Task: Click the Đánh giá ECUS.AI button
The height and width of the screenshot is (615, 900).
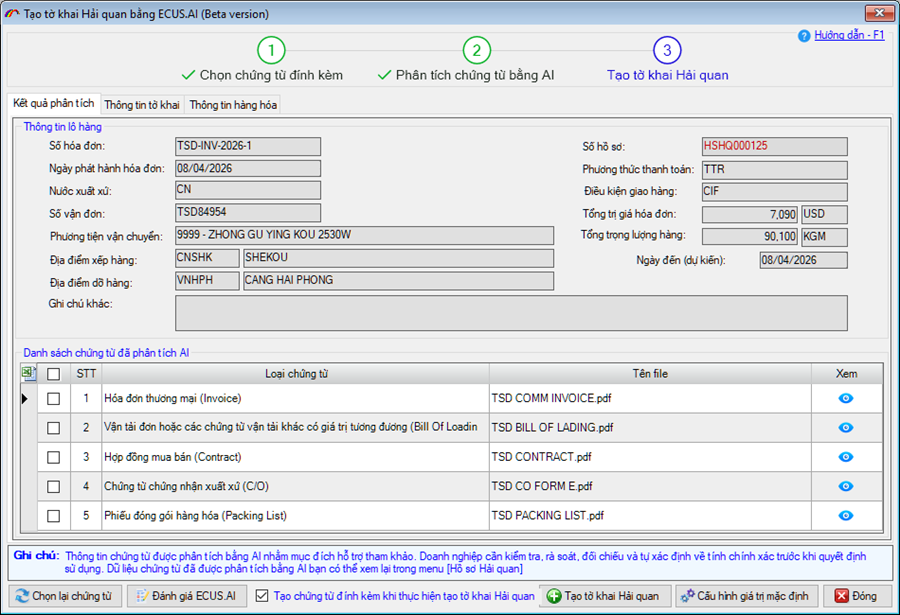Action: coord(188,596)
